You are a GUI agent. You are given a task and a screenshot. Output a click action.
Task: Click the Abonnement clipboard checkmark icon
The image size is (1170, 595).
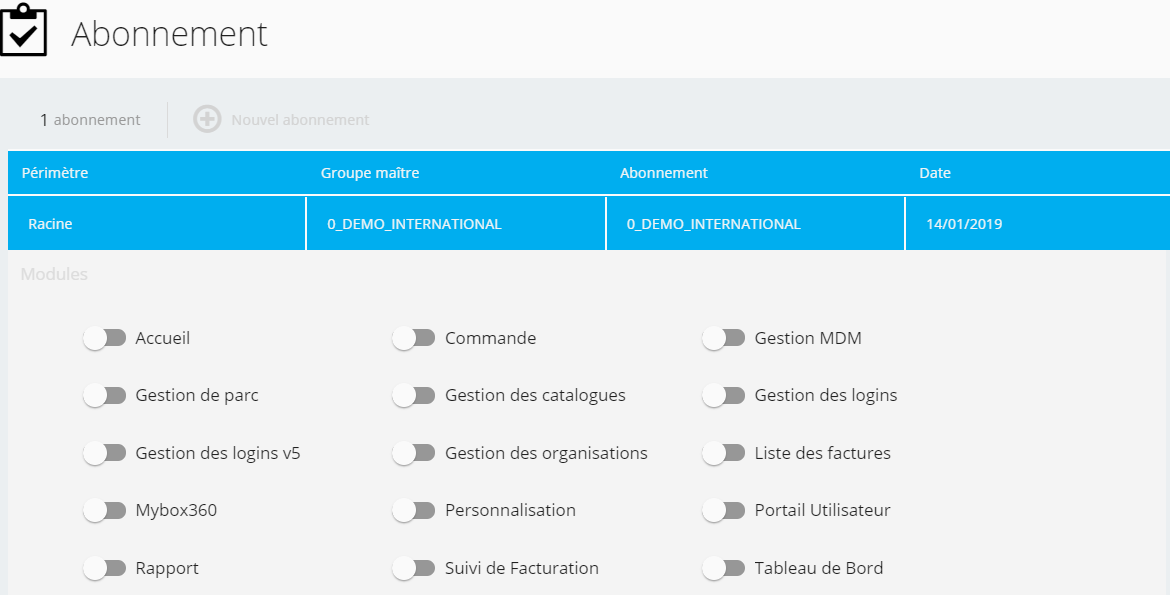point(23,30)
